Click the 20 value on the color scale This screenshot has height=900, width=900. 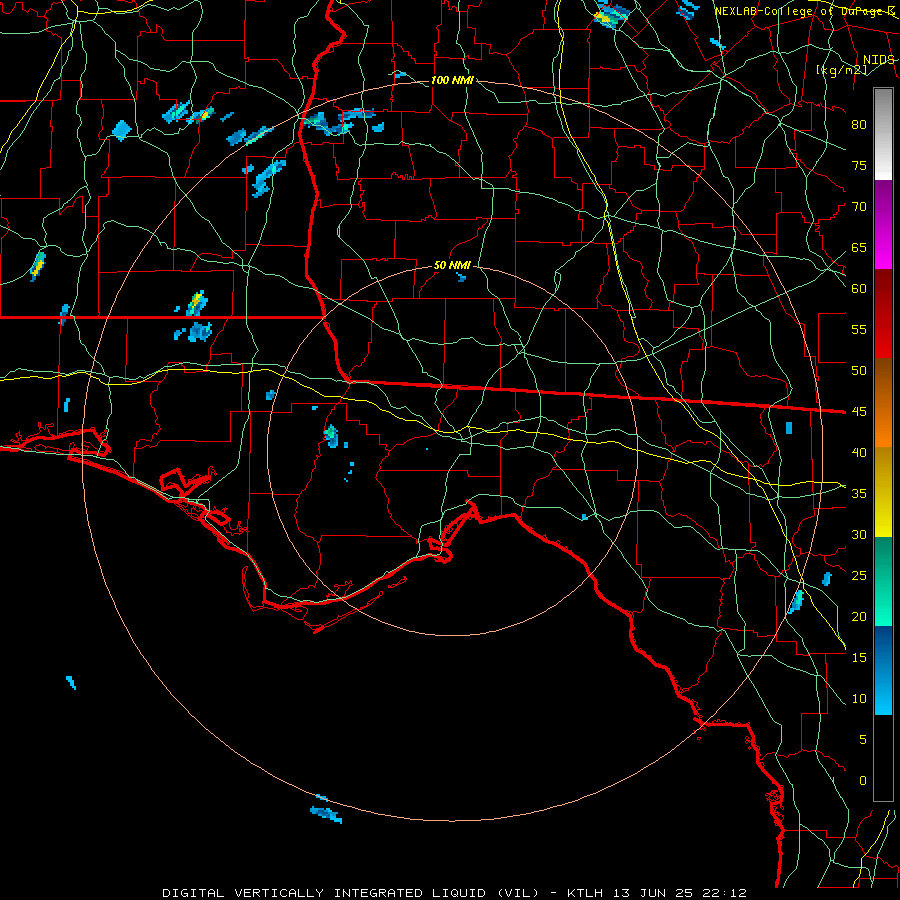[x=859, y=616]
